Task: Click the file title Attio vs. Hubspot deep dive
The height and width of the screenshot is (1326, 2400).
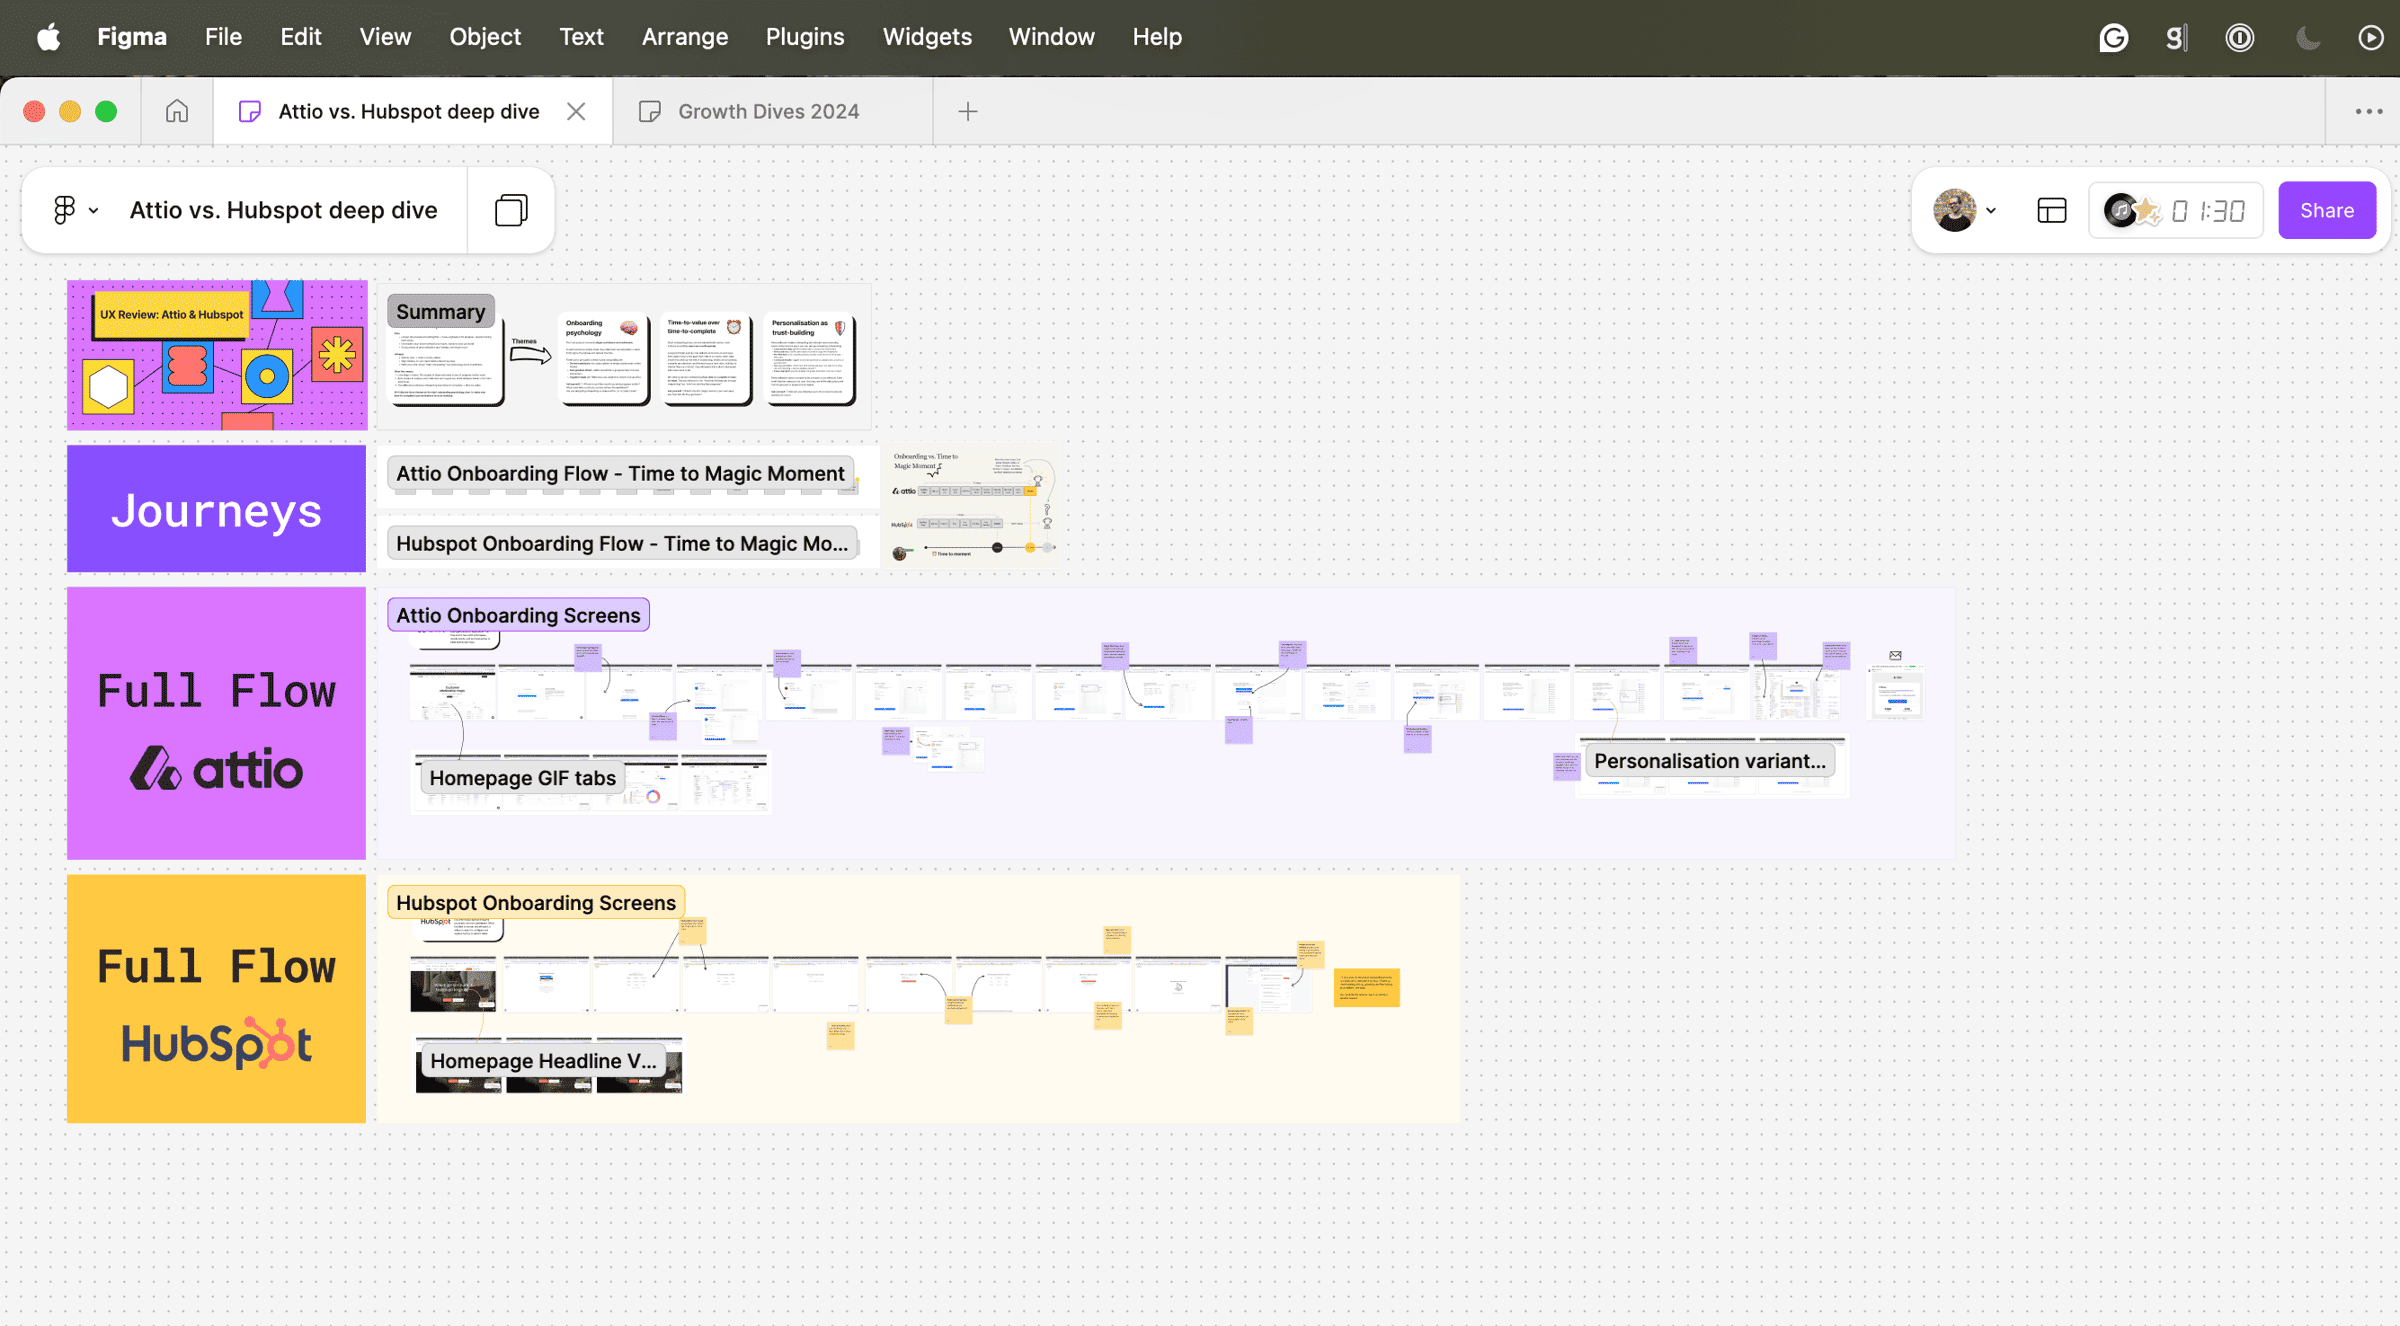Action: tap(283, 210)
